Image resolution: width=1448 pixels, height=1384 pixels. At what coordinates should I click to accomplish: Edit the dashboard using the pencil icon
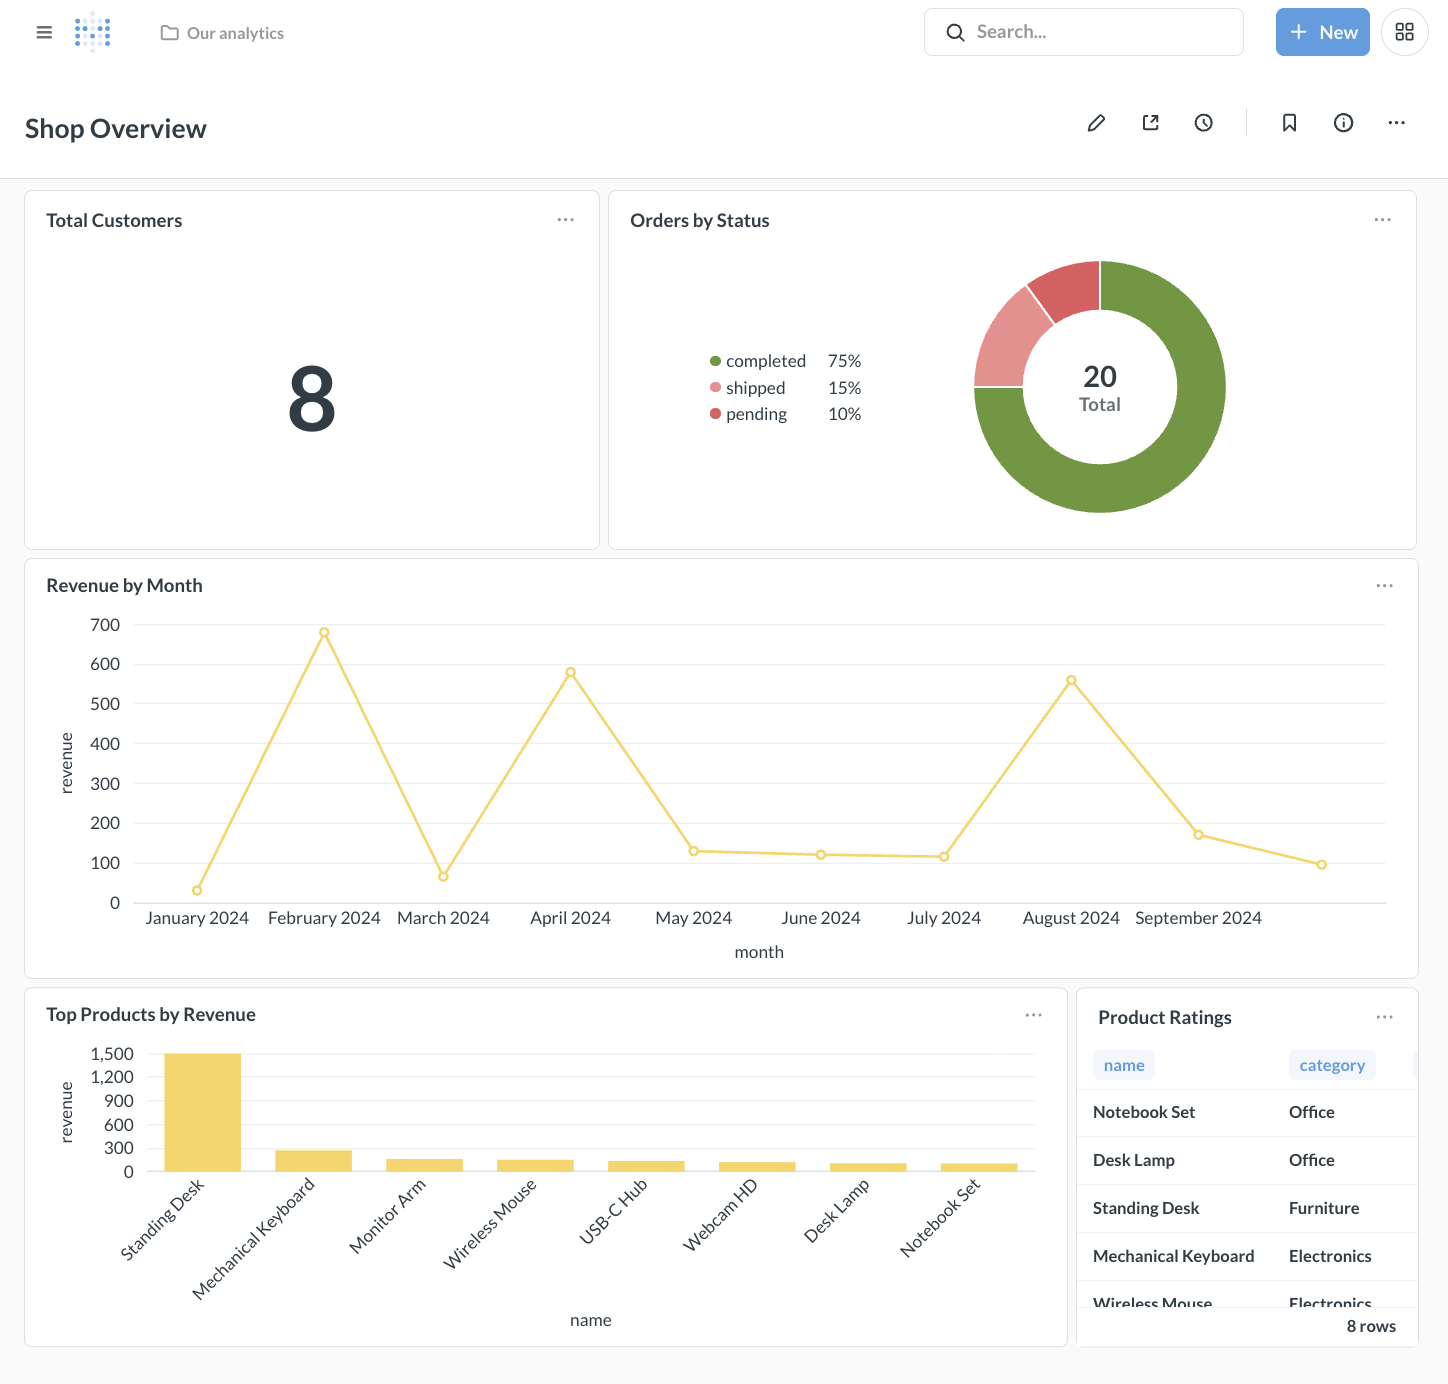coord(1096,122)
